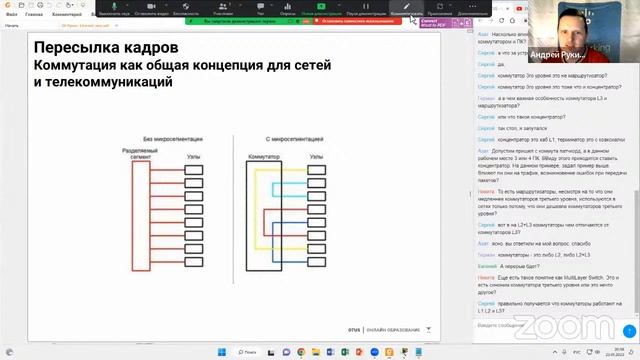
Task: Expand Apps options arrow in Zoom toolbar
Action: click(x=450, y=5)
